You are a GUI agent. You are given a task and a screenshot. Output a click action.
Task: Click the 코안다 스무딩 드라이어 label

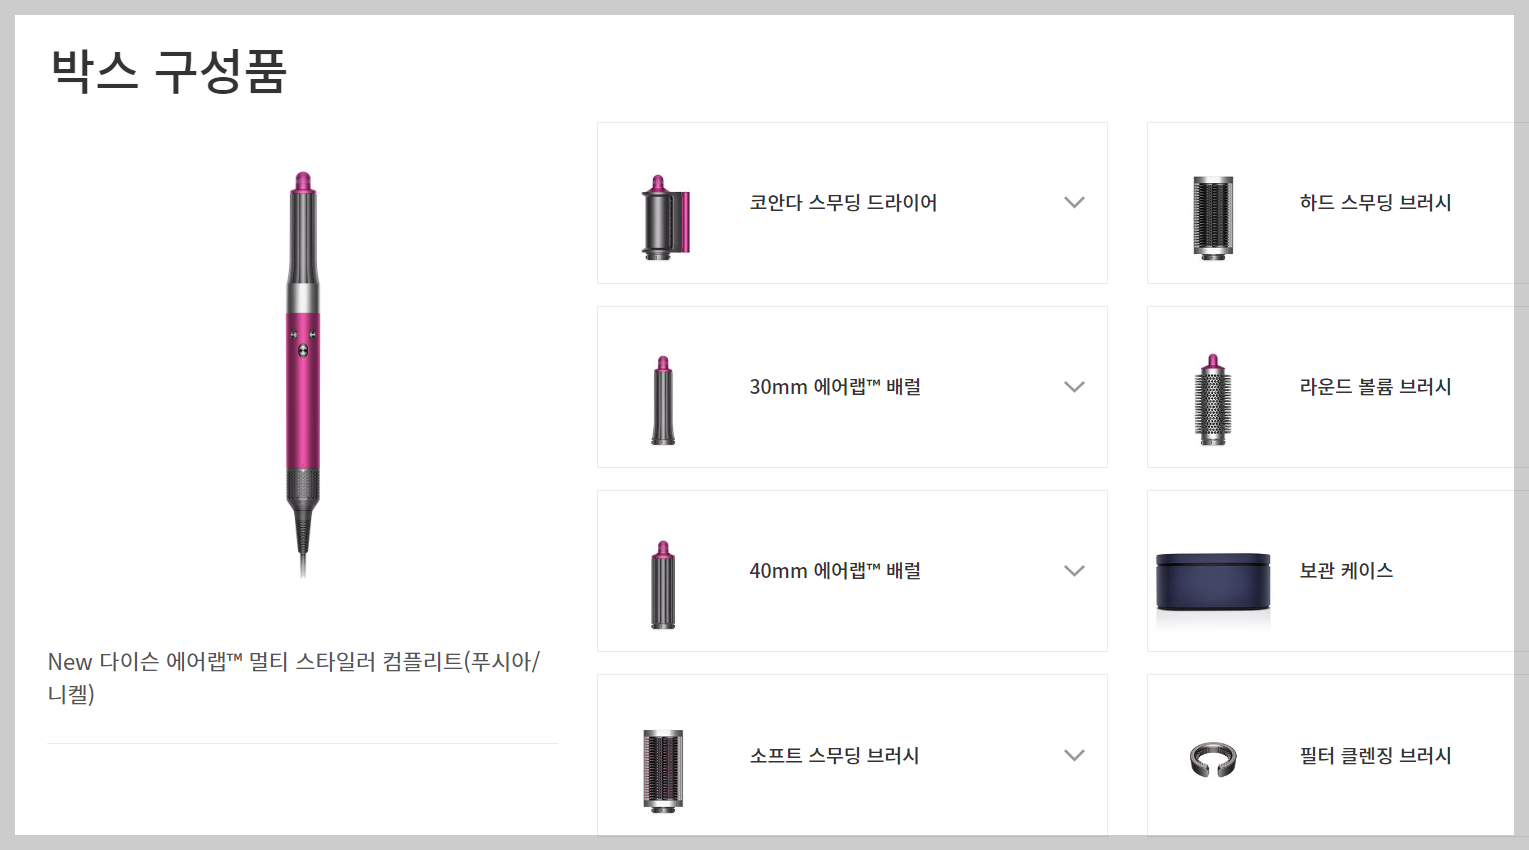pos(843,203)
